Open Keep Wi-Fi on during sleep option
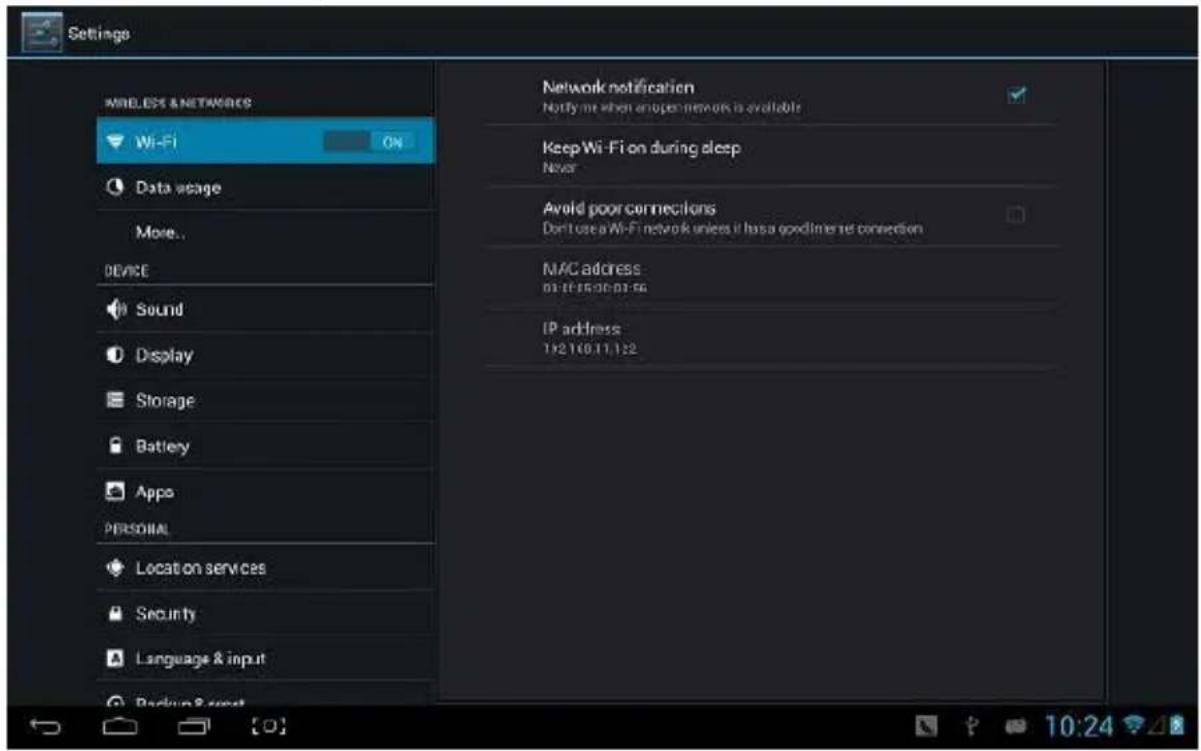 [x=770, y=156]
